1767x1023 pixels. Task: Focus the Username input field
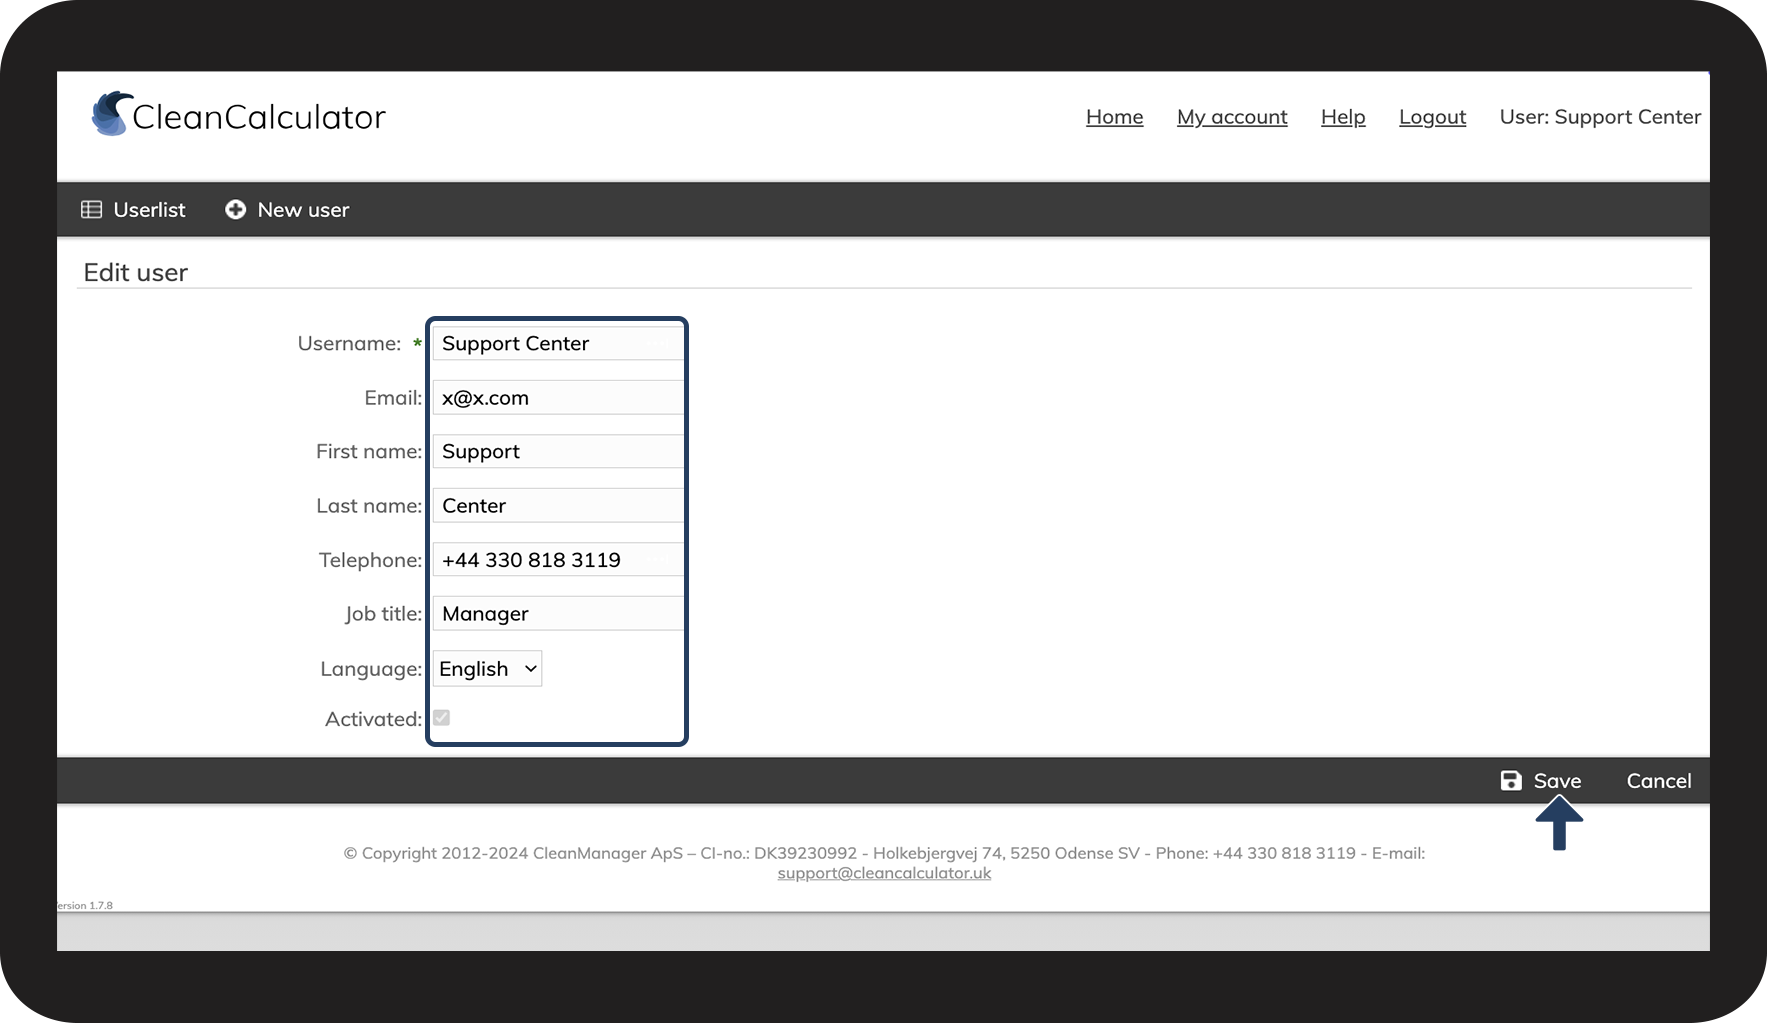tap(558, 344)
